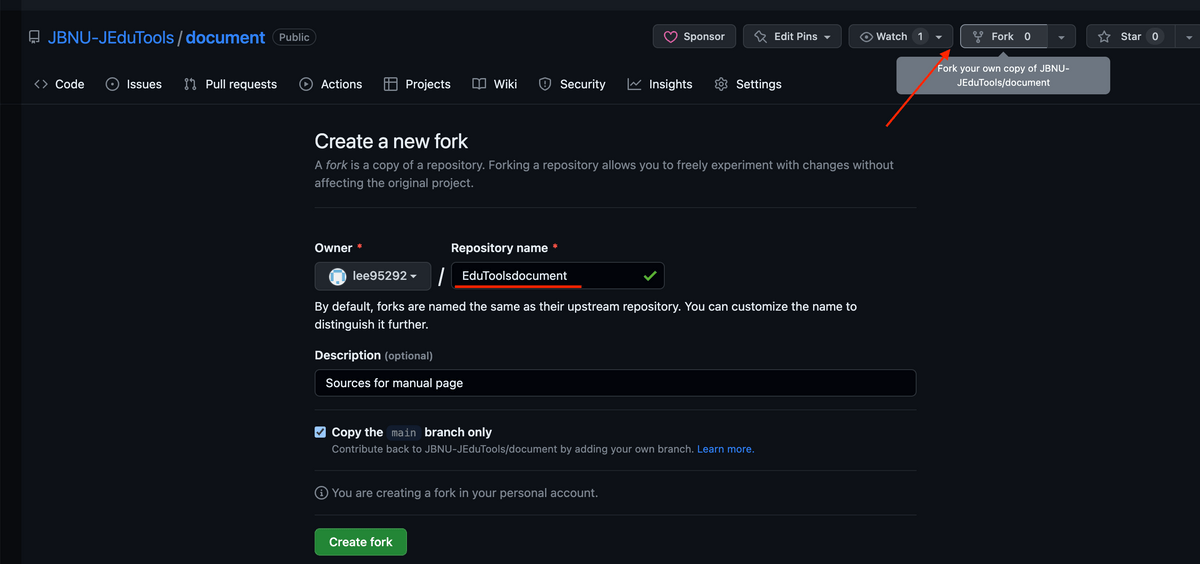Click the Description text field
Screen dimensions: 1200x564
pyautogui.click(x=615, y=383)
